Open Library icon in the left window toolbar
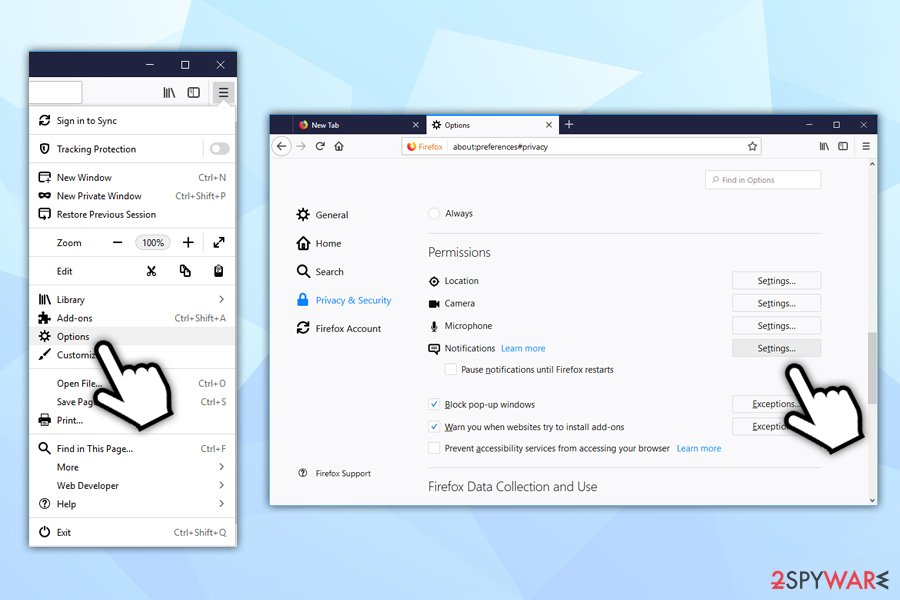This screenshot has width=900, height=600. coord(169,92)
